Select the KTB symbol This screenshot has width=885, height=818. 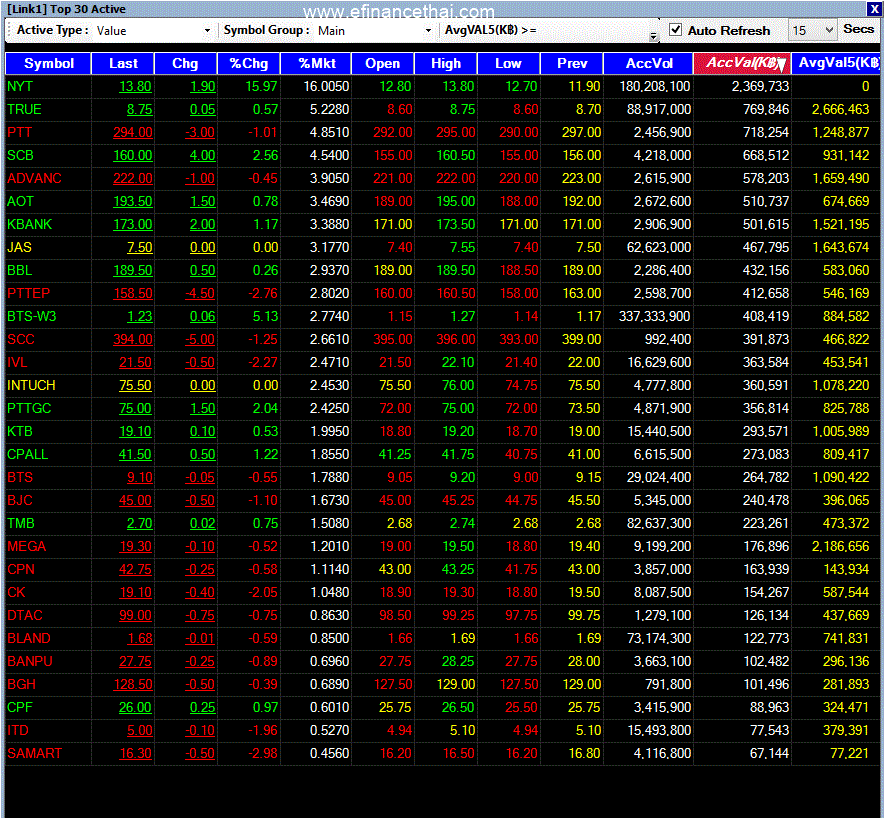pyautogui.click(x=20, y=431)
